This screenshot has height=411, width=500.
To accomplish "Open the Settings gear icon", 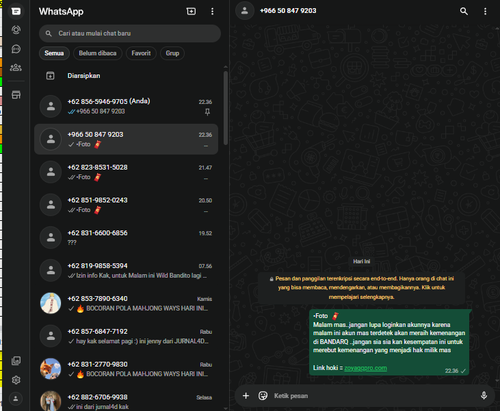I will click(x=16, y=380).
